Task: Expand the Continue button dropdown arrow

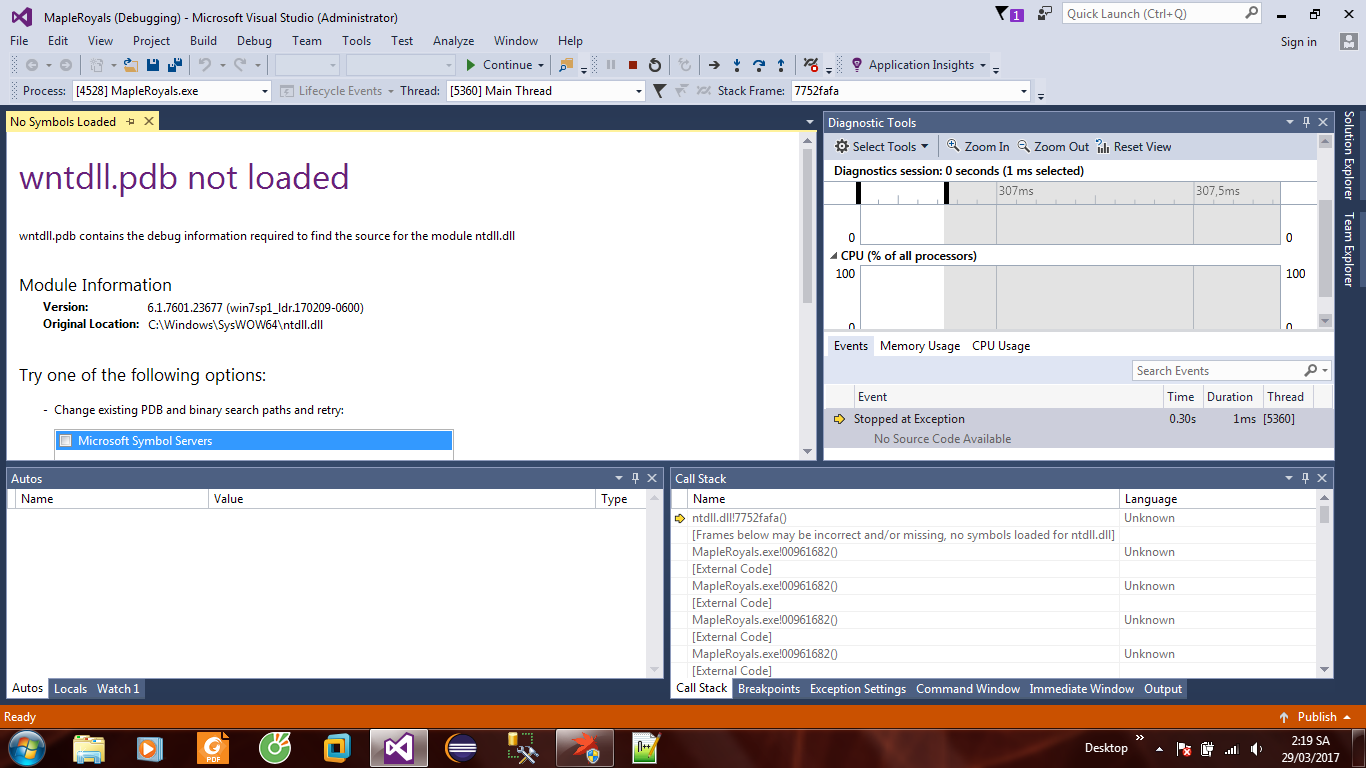Action: click(541, 65)
